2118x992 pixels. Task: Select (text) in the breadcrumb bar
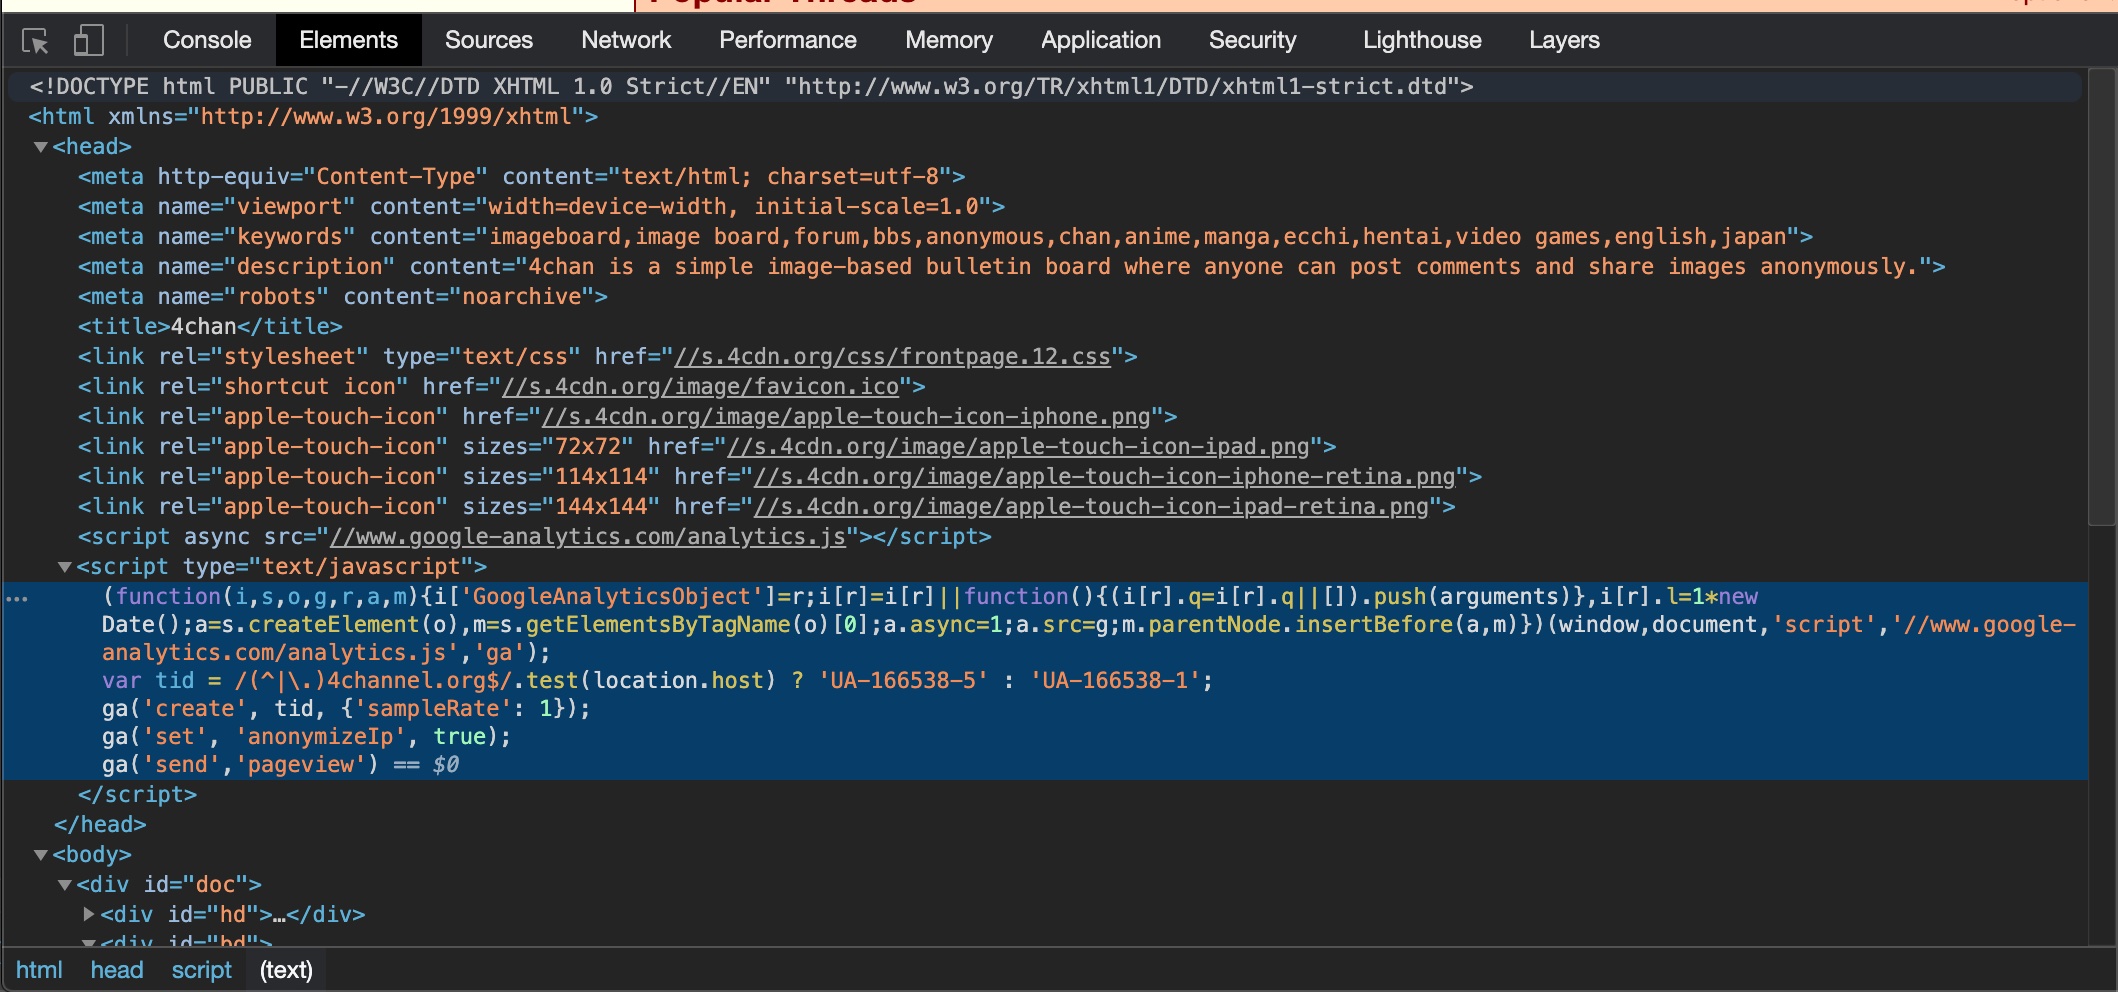click(x=286, y=970)
